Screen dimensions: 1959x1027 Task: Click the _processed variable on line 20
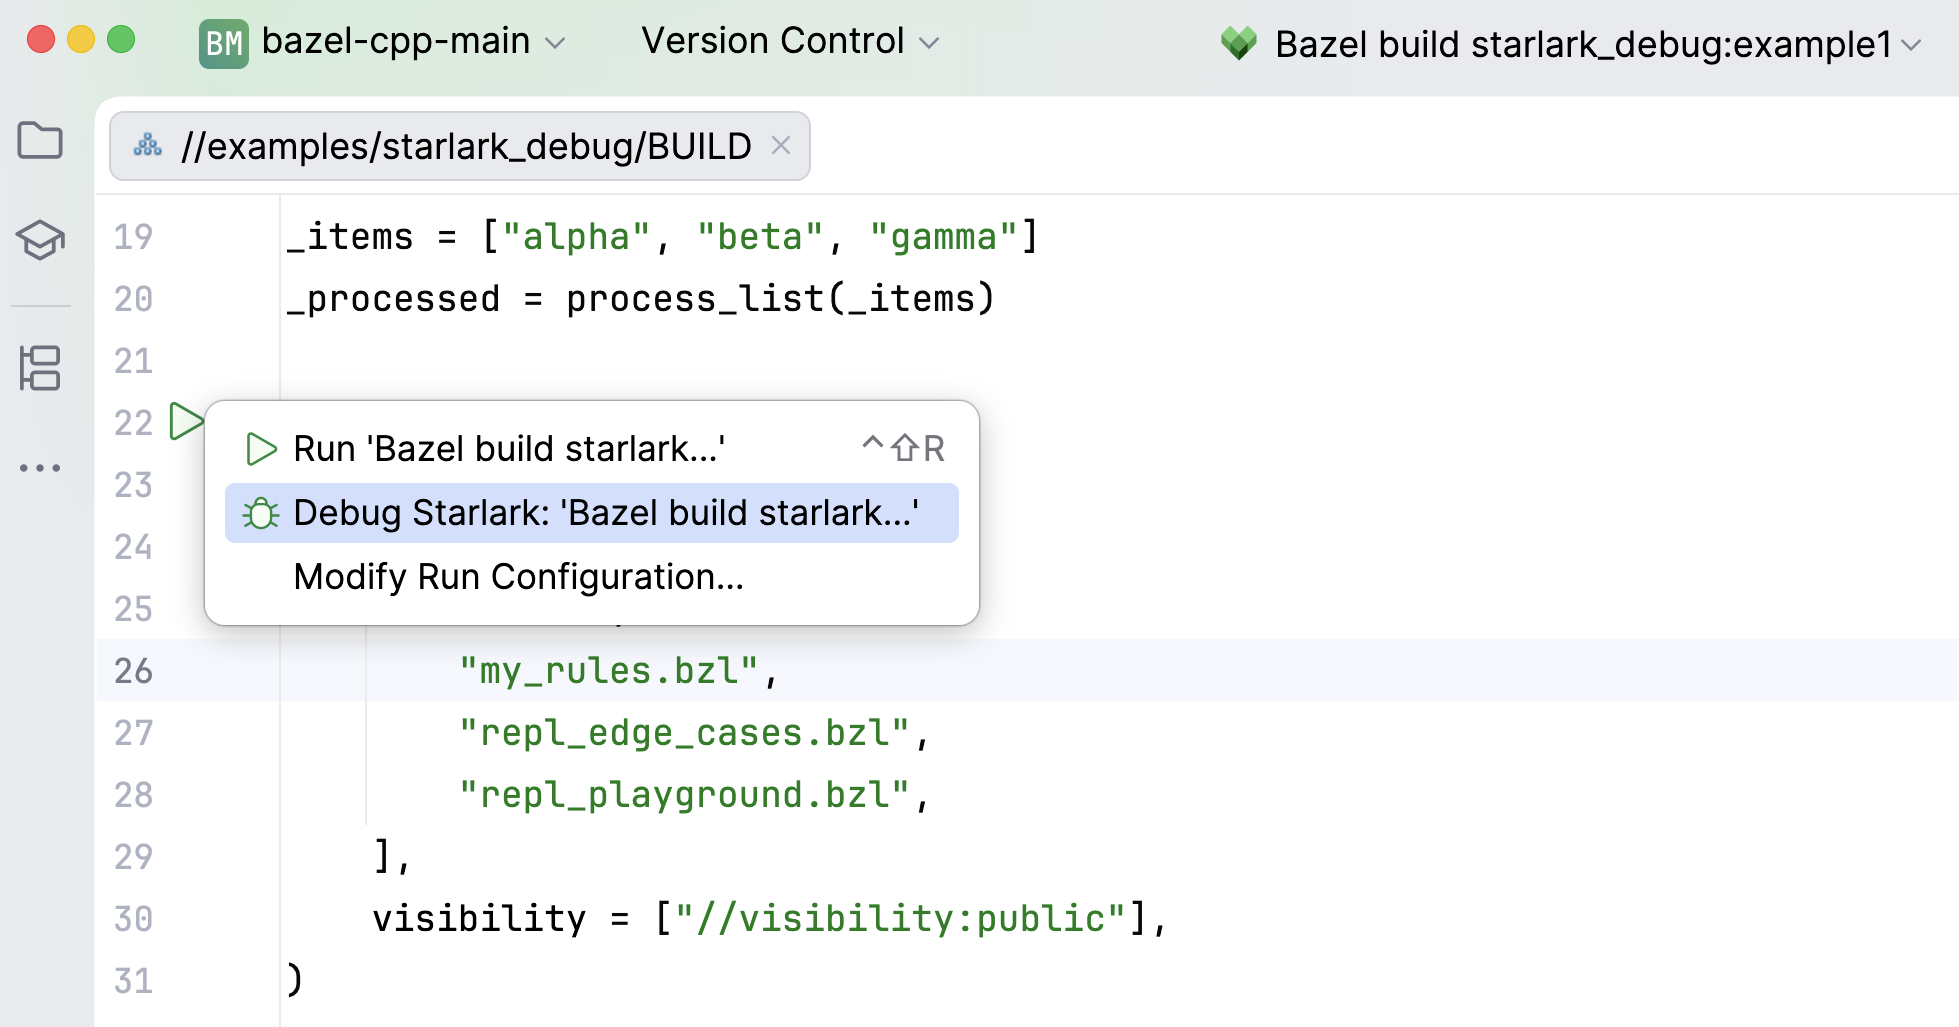click(x=393, y=299)
